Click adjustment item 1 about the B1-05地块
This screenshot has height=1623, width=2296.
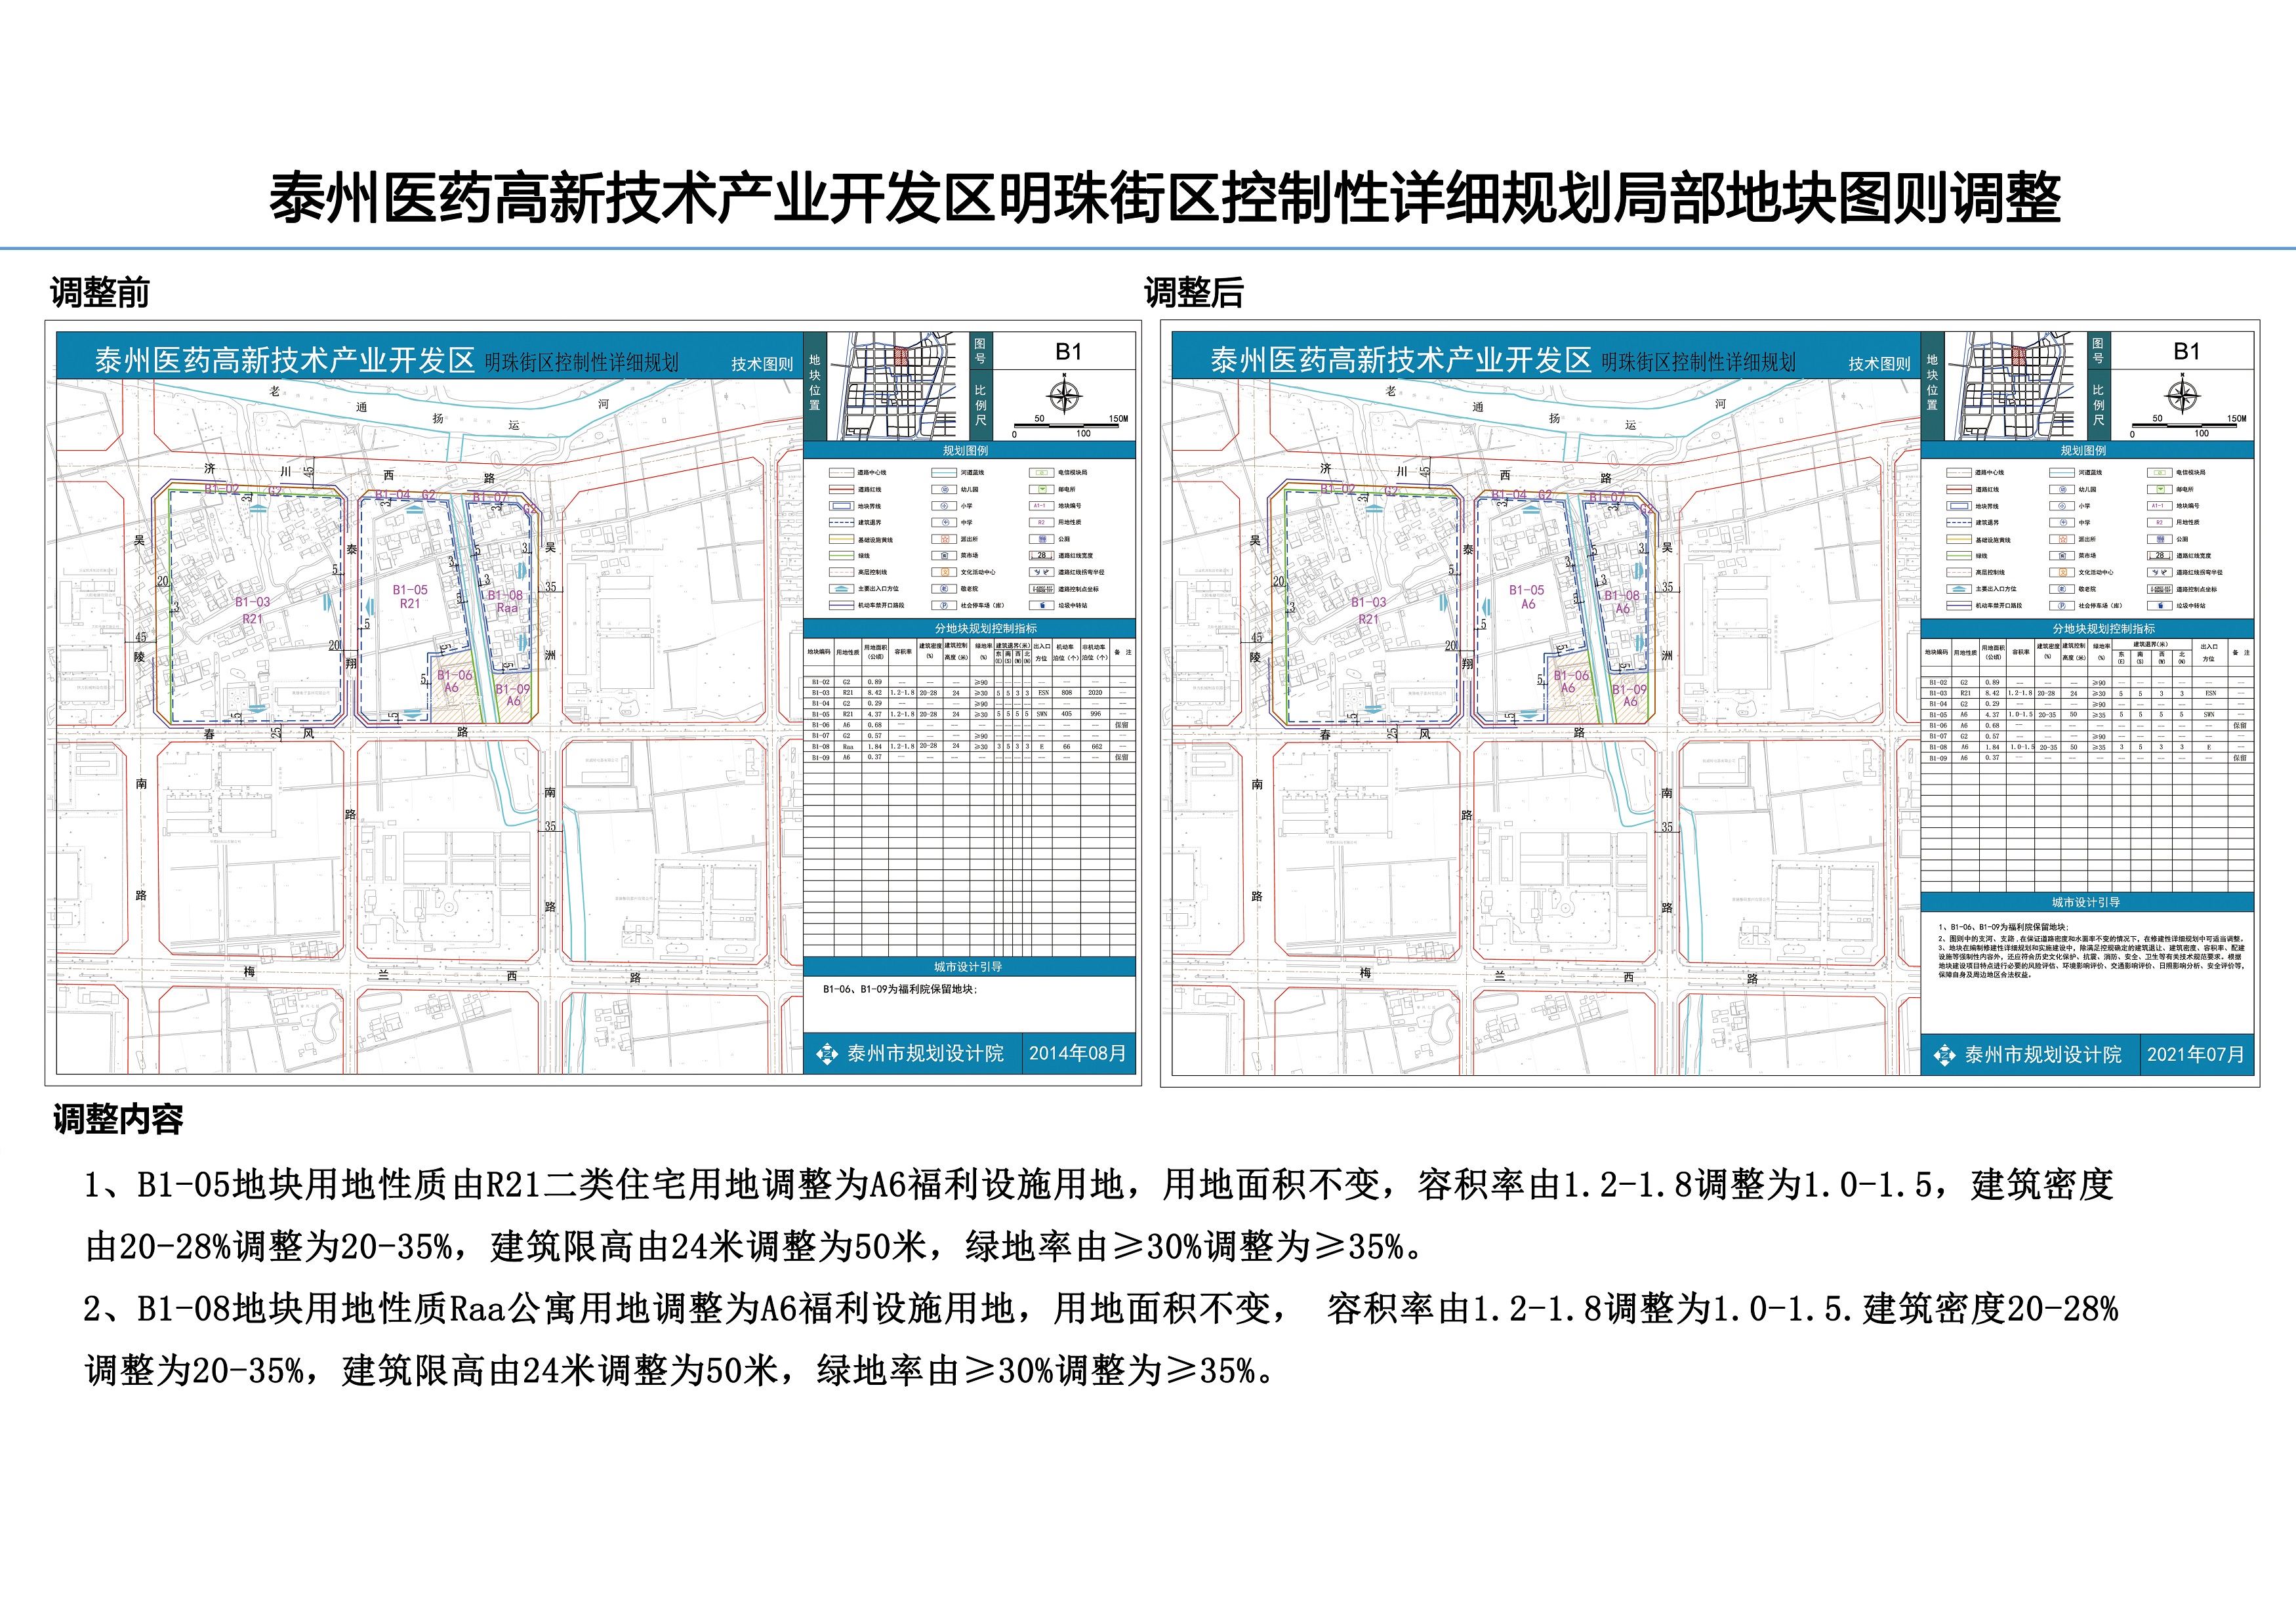click(x=1098, y=1216)
